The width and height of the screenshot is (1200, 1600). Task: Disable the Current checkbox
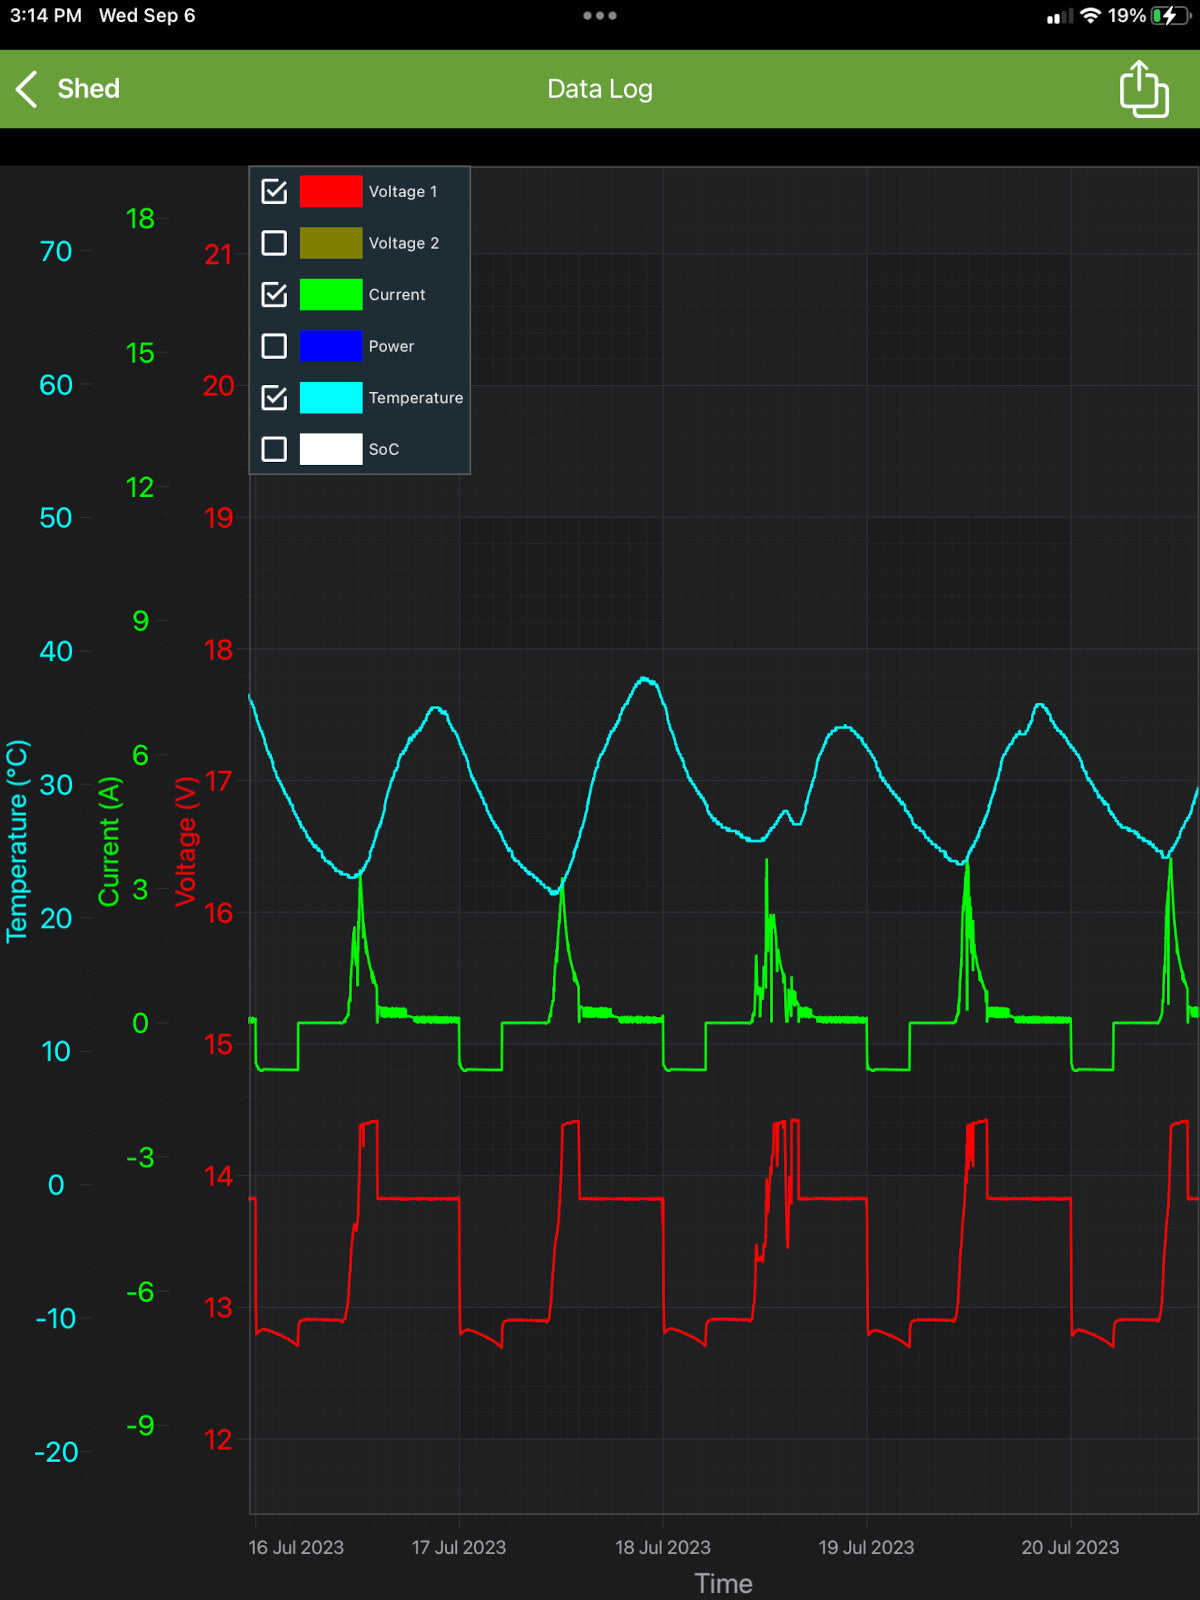[x=274, y=295]
